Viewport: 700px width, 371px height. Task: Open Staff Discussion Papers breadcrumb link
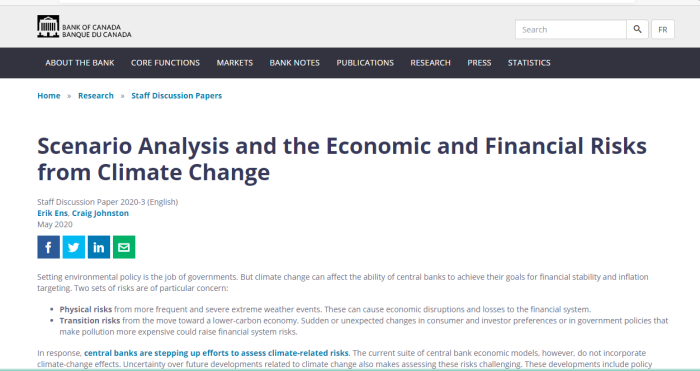coord(176,96)
